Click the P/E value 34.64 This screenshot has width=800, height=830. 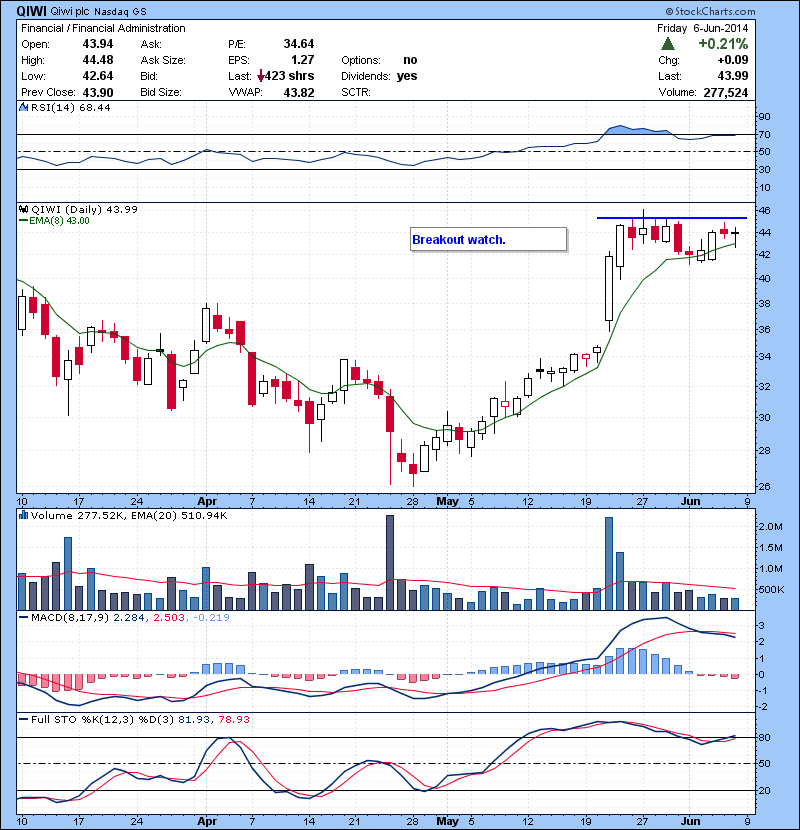pos(299,44)
